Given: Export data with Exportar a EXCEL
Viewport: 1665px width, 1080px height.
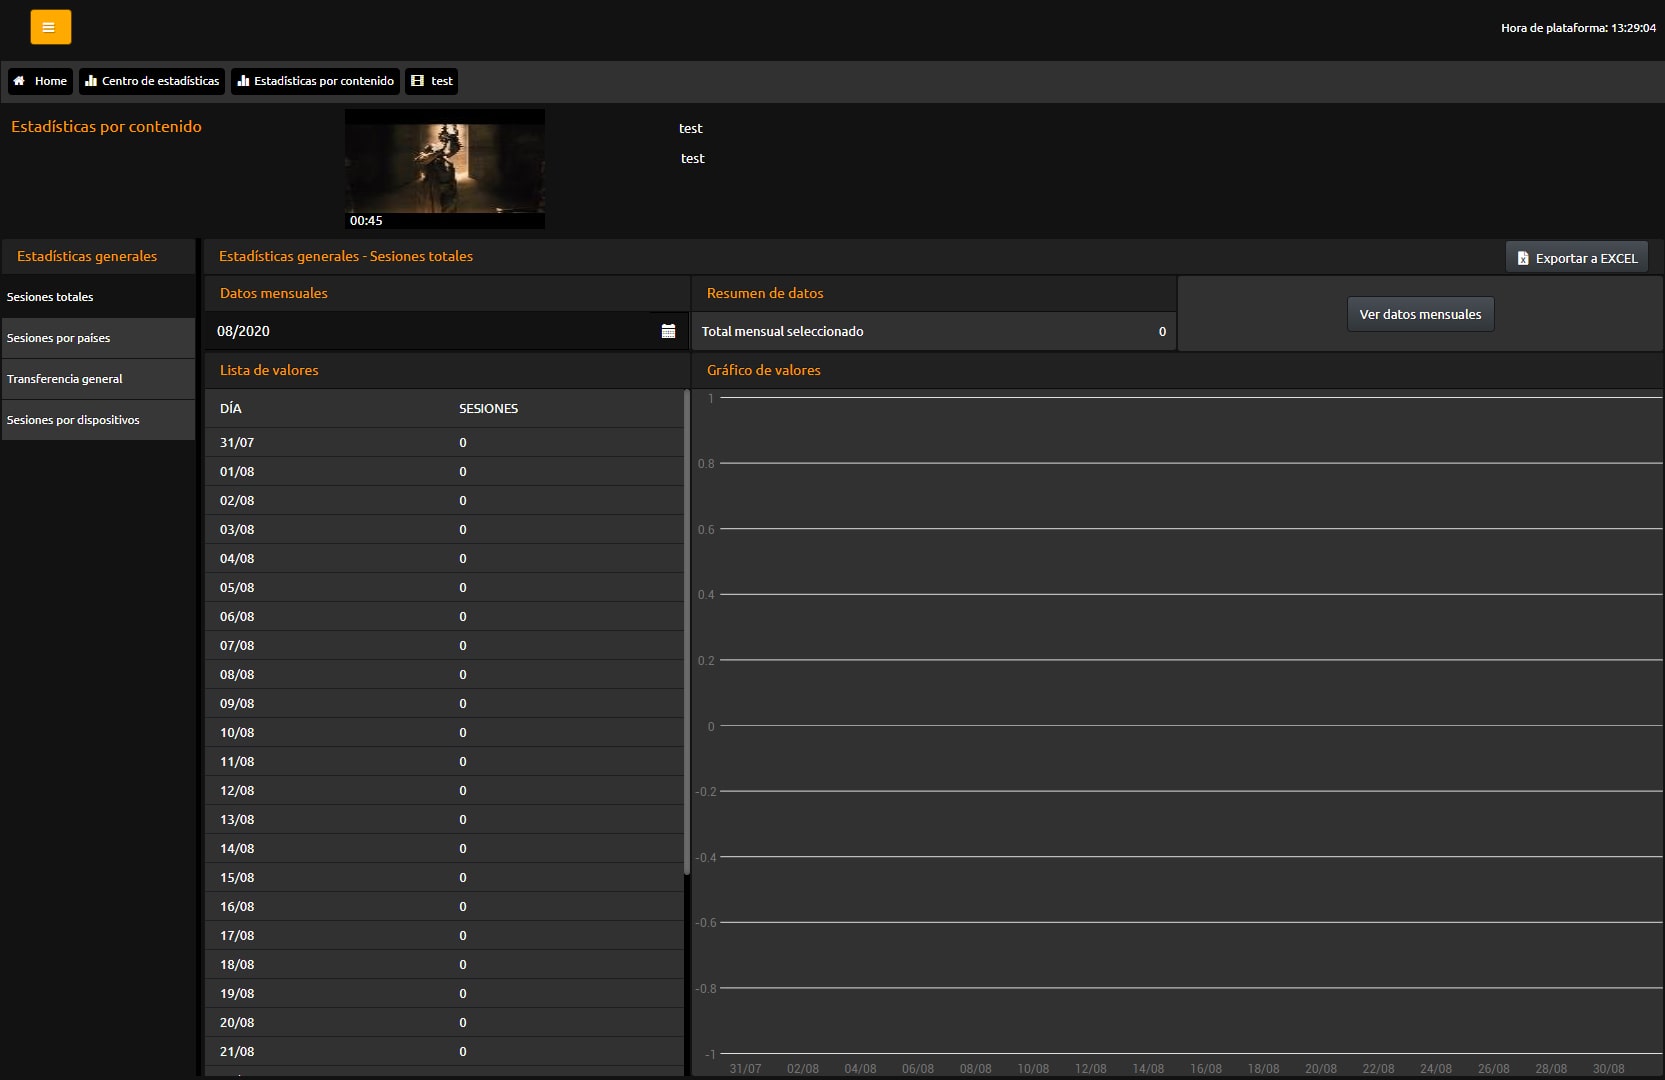Looking at the screenshot, I should pyautogui.click(x=1577, y=258).
